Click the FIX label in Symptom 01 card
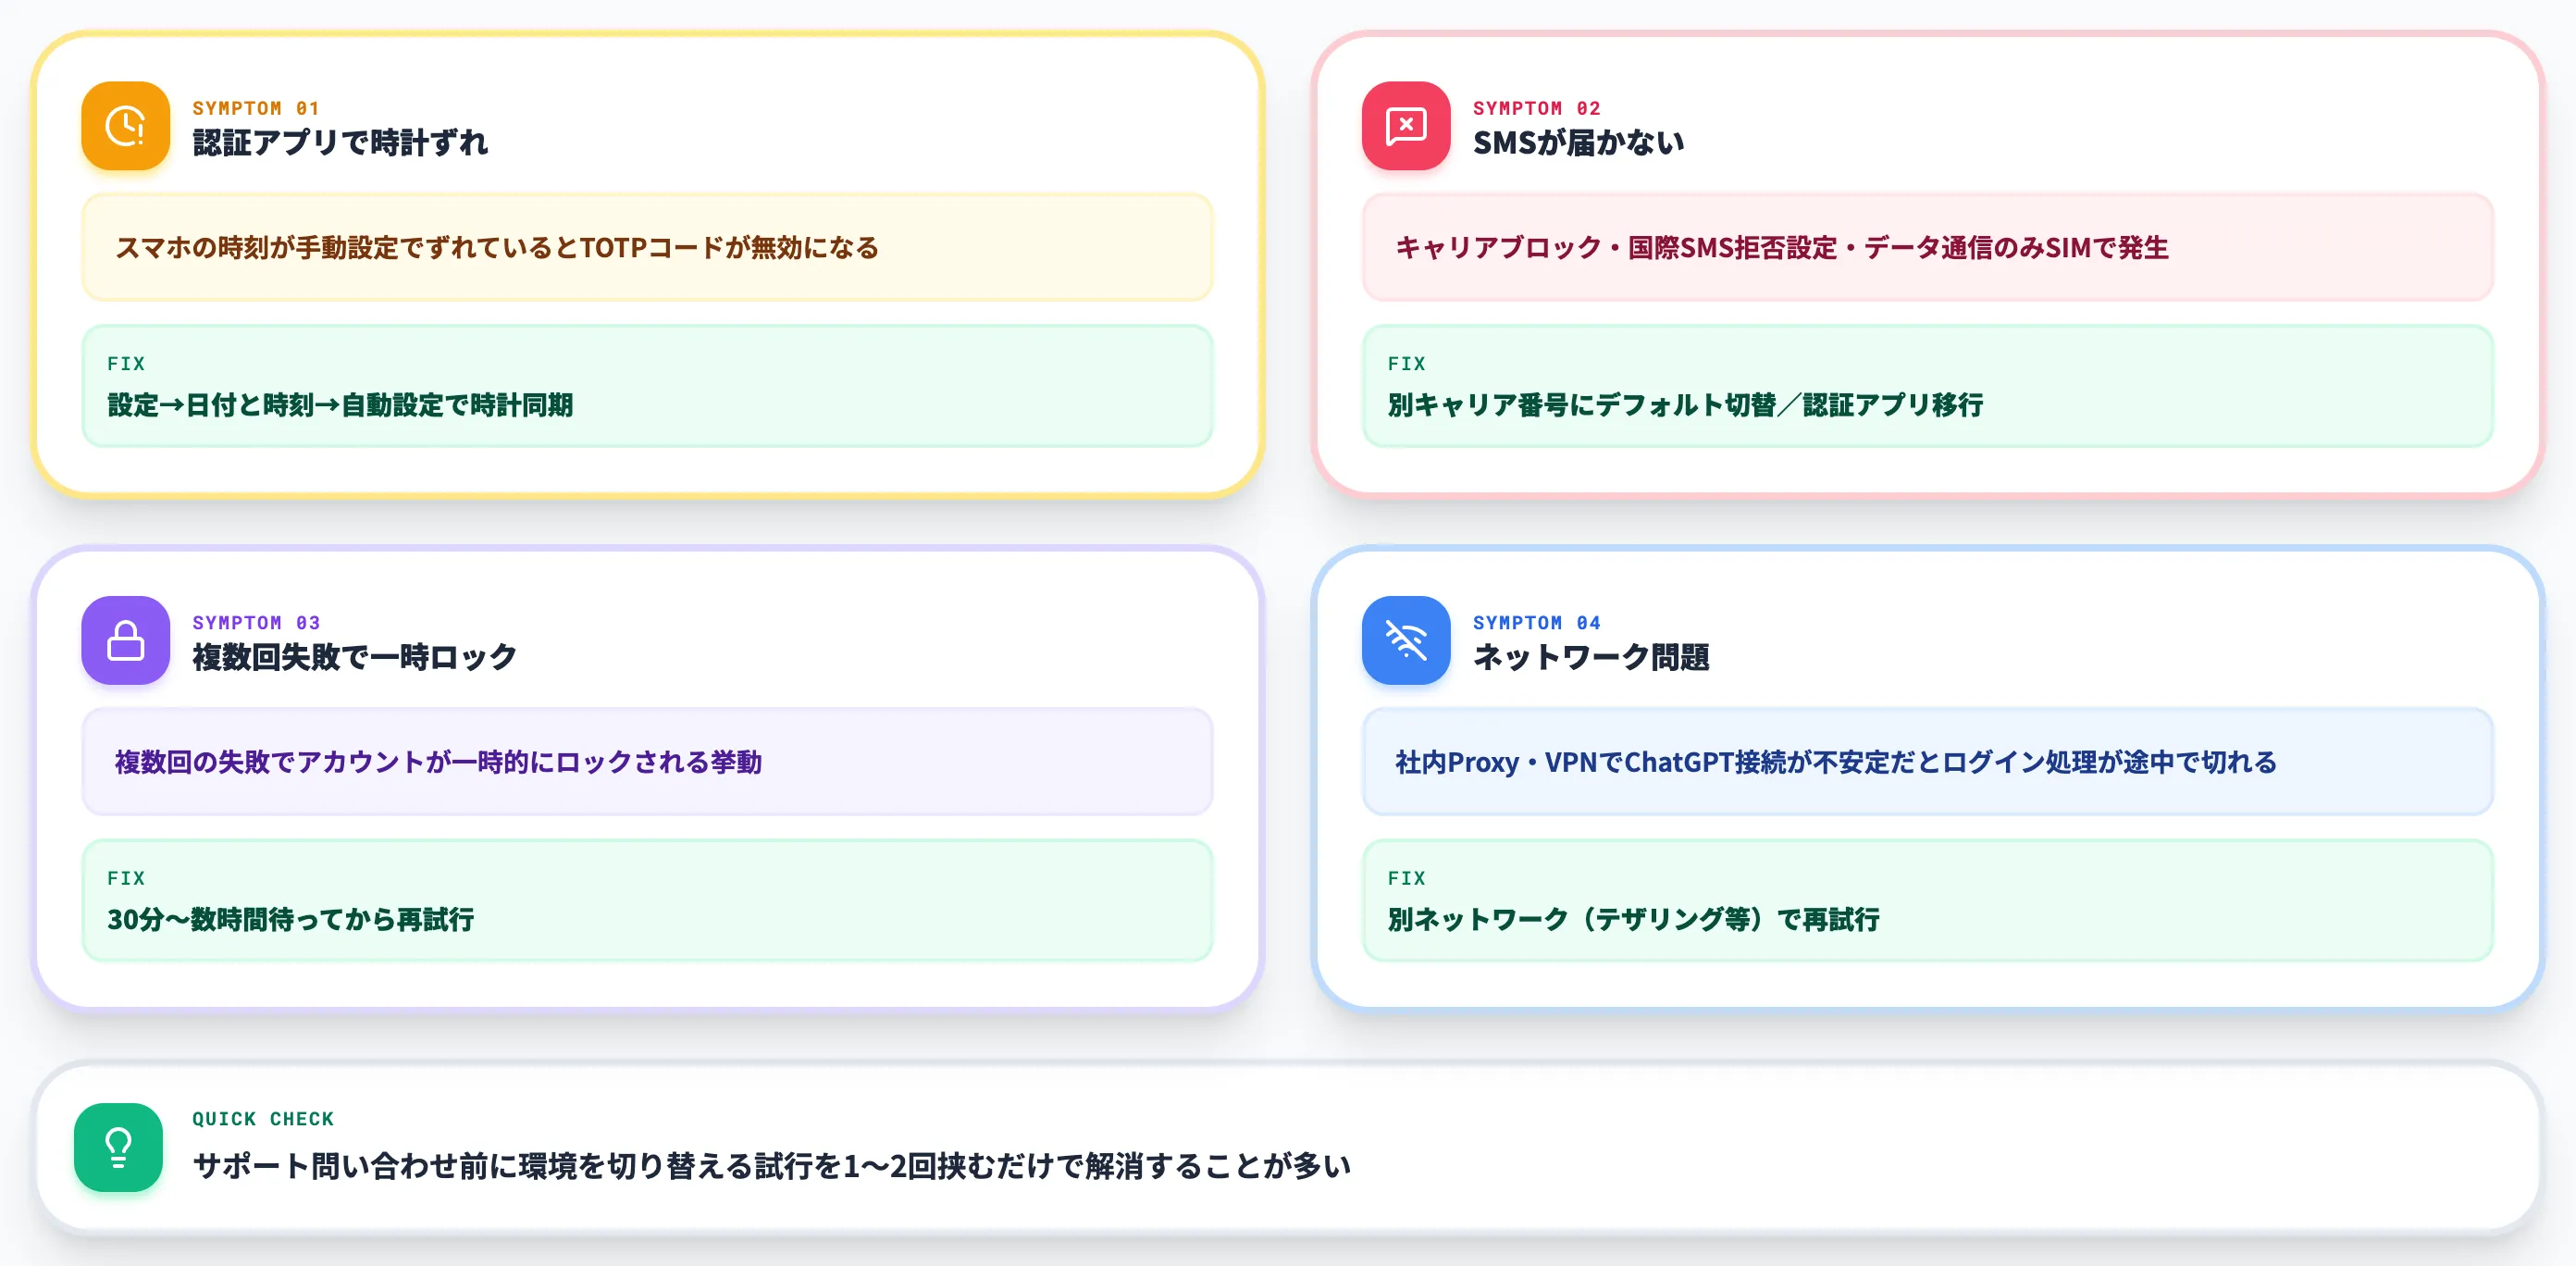Image resolution: width=2576 pixels, height=1266 pixels. coord(126,363)
